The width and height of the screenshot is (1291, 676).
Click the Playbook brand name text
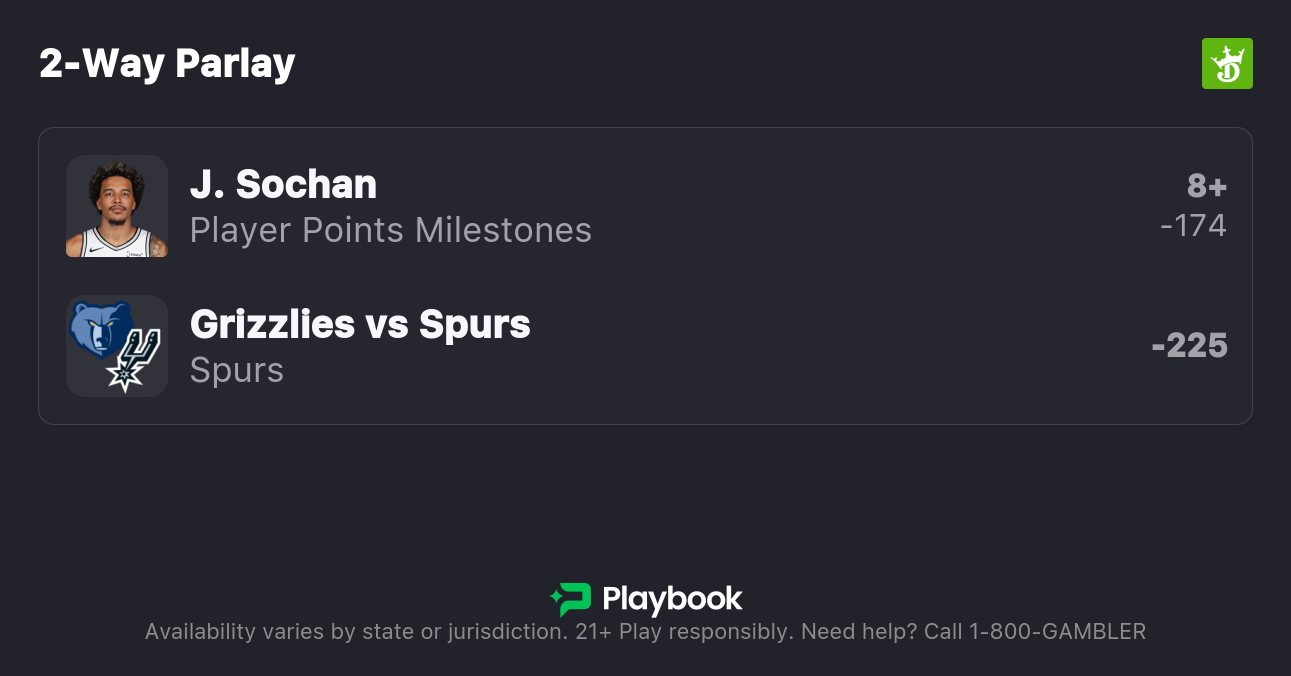(672, 599)
